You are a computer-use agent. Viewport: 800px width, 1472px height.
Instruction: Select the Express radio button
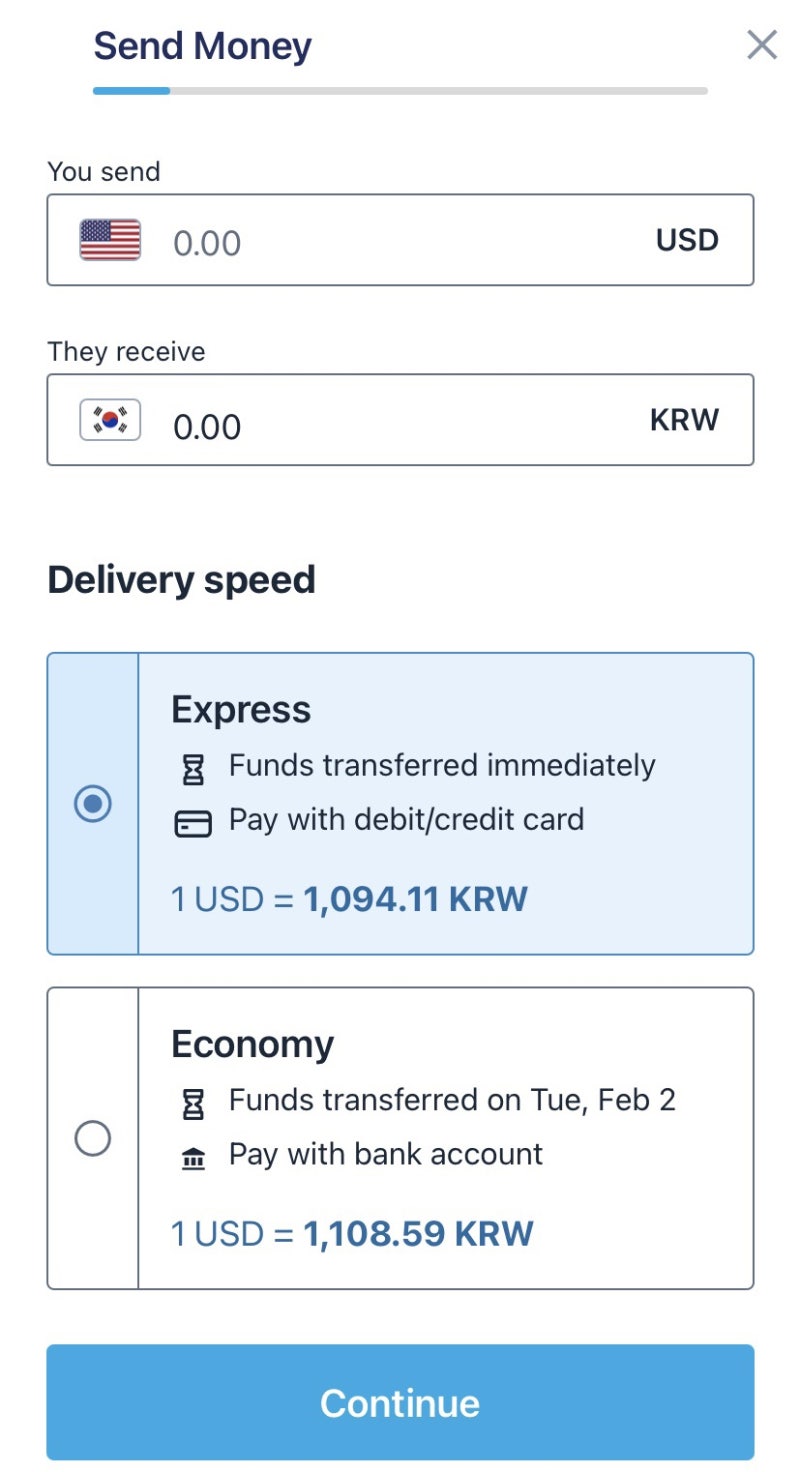coord(93,804)
